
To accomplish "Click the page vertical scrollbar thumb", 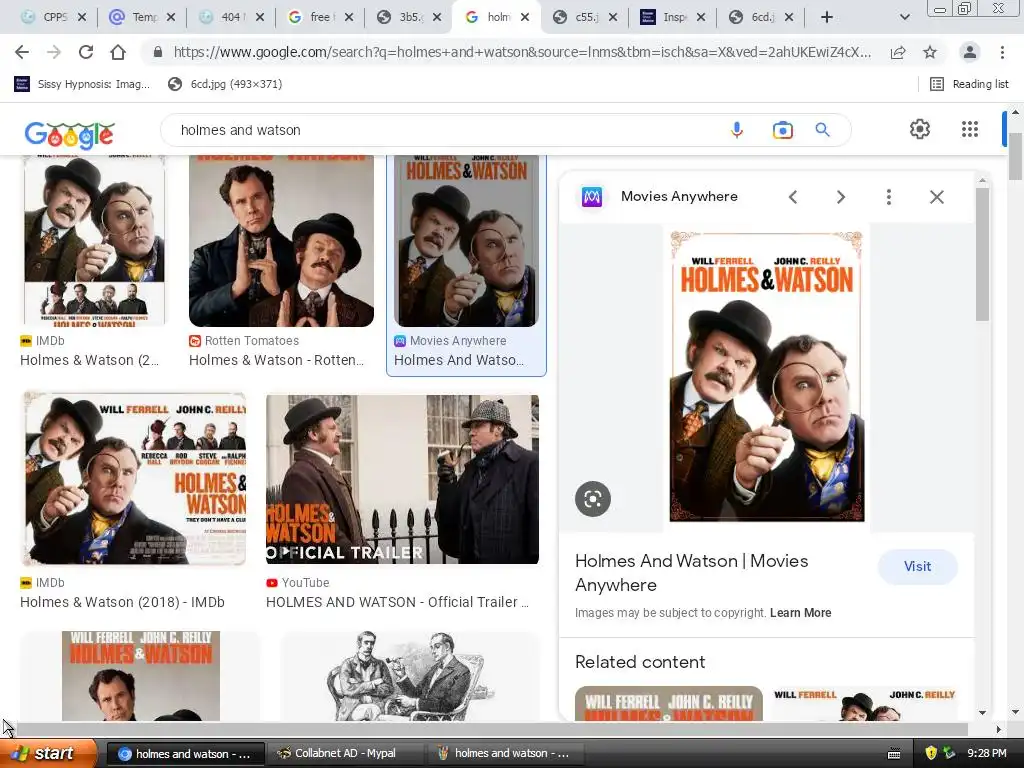I will [x=1015, y=155].
